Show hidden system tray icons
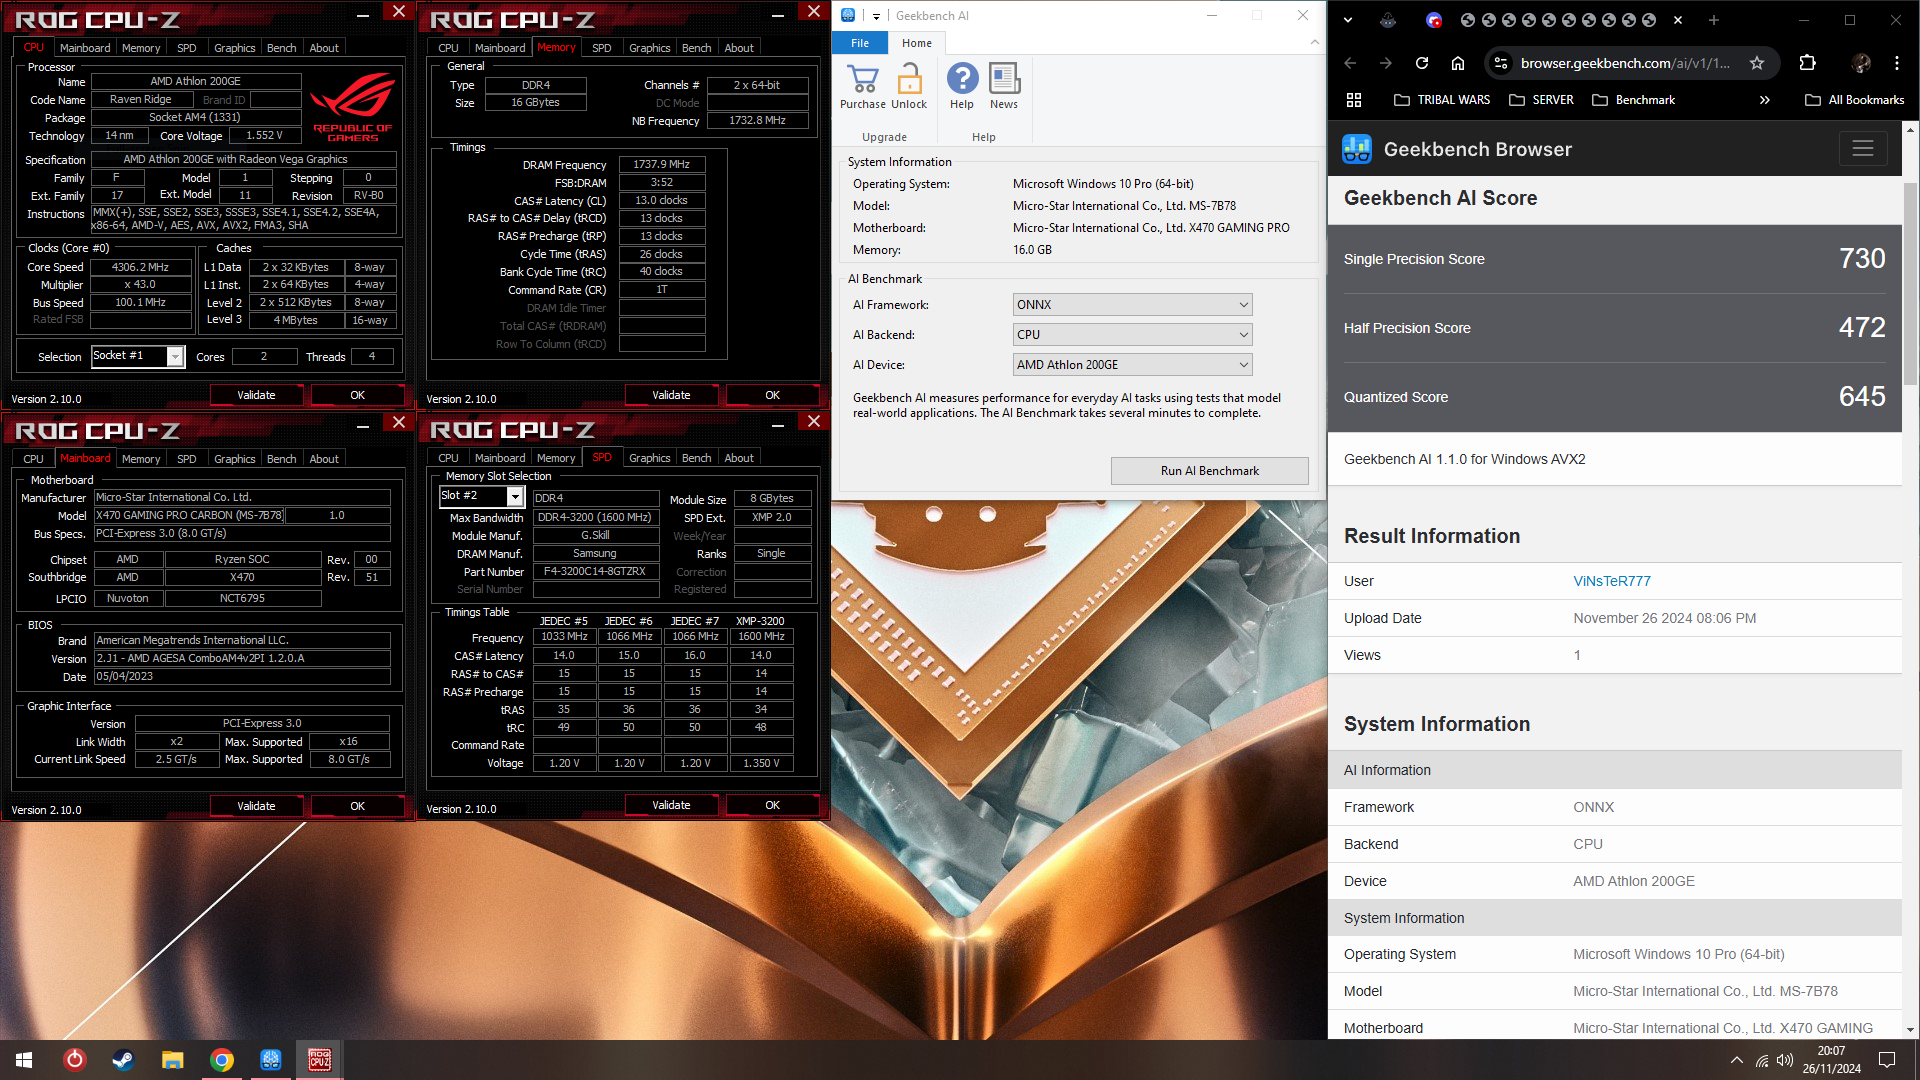The height and width of the screenshot is (1080, 1920). pos(1736,1060)
